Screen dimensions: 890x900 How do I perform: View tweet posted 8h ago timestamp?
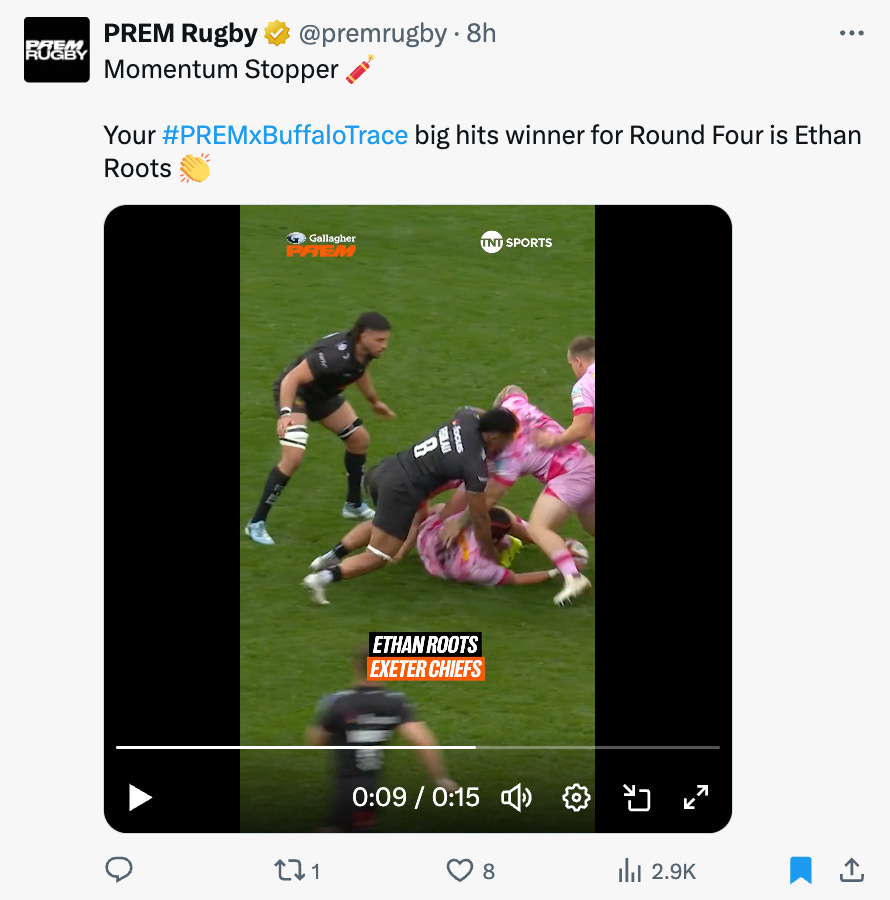tap(481, 34)
